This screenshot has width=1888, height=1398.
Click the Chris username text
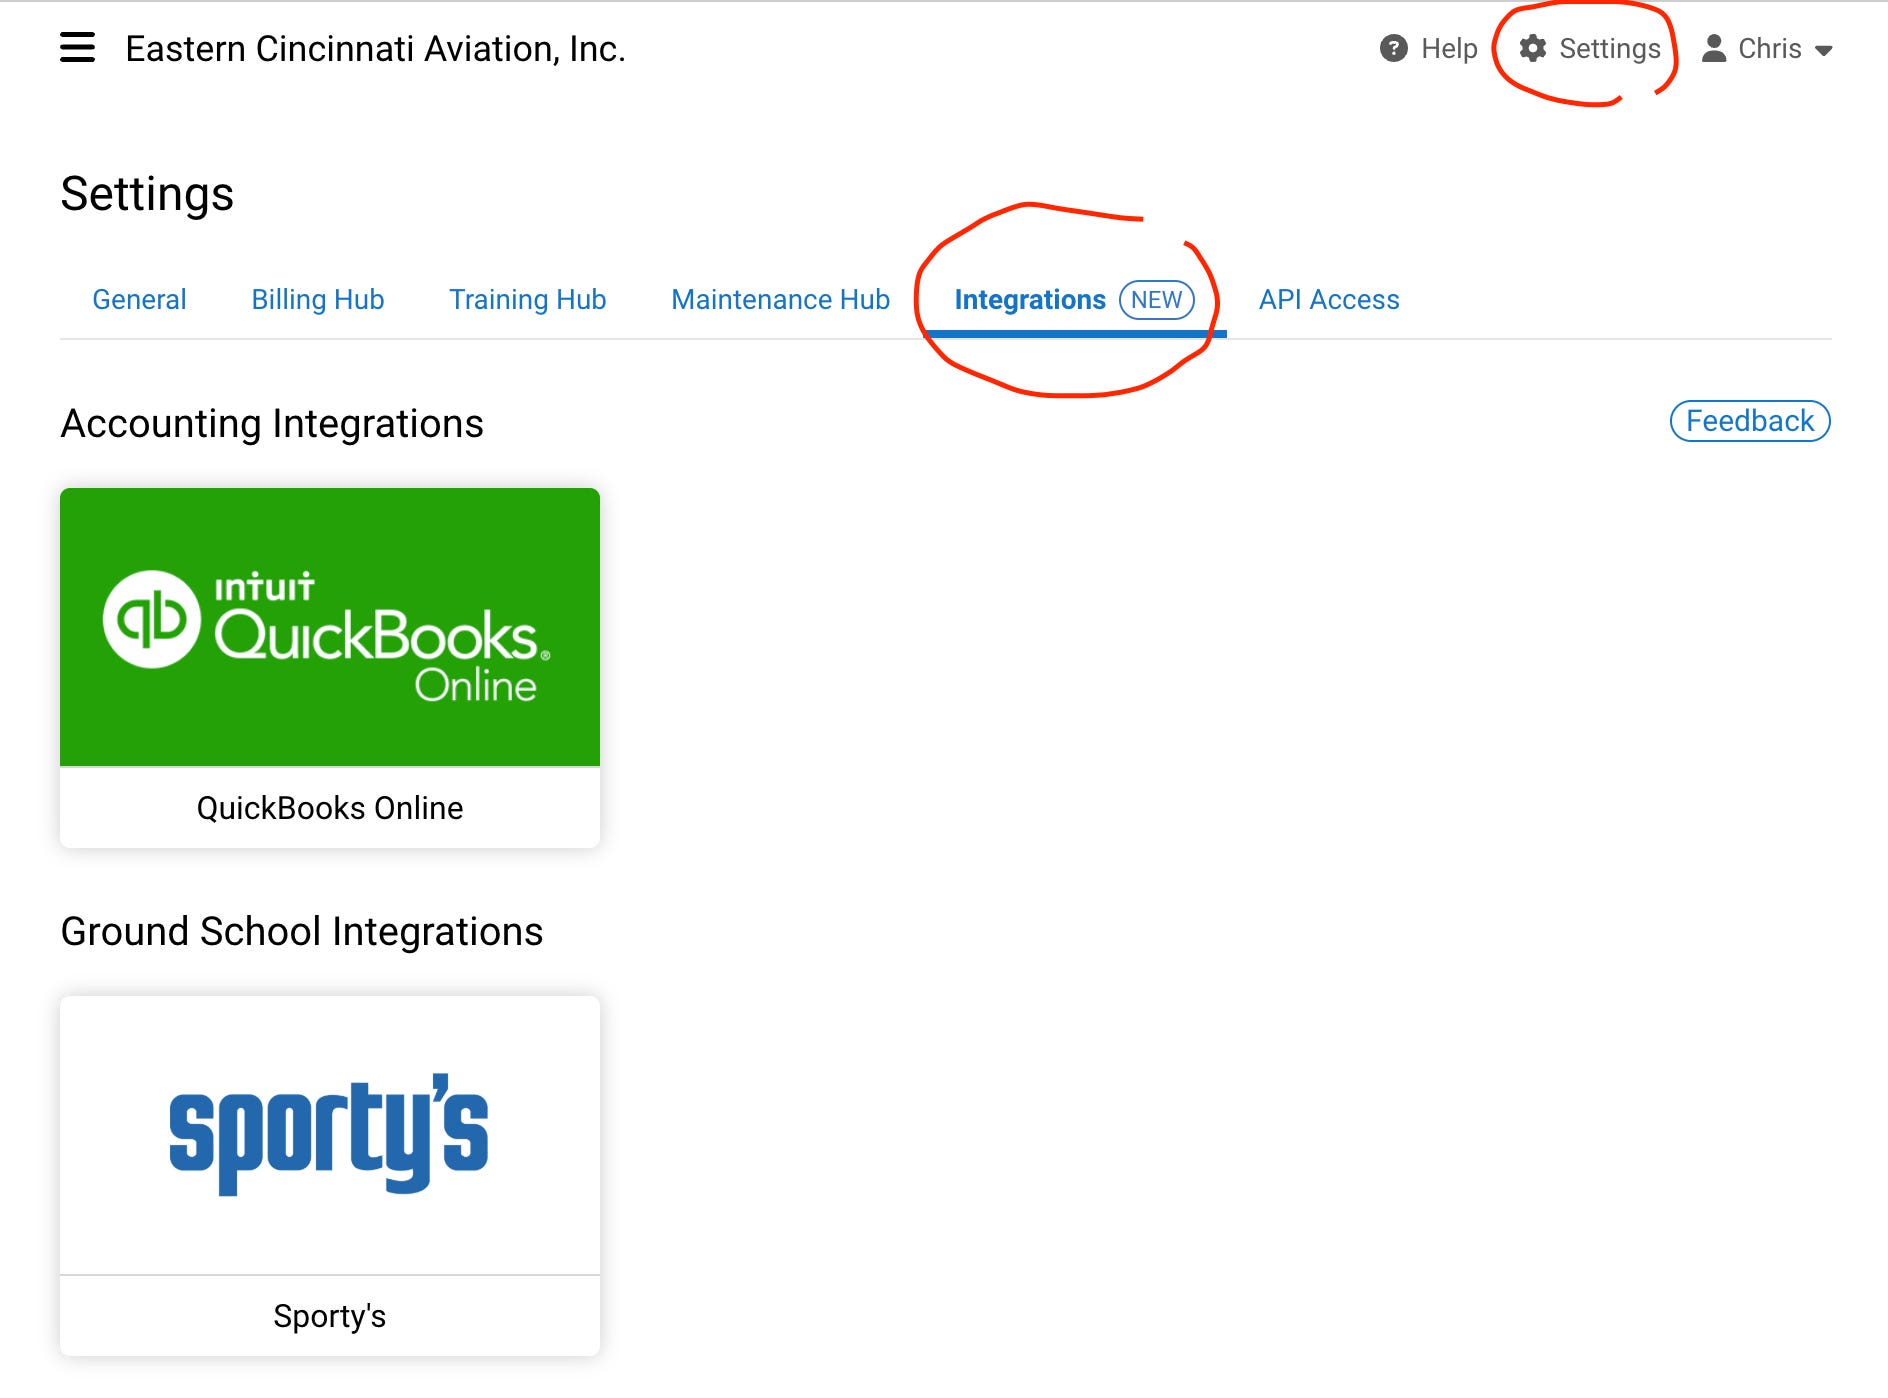(1770, 48)
